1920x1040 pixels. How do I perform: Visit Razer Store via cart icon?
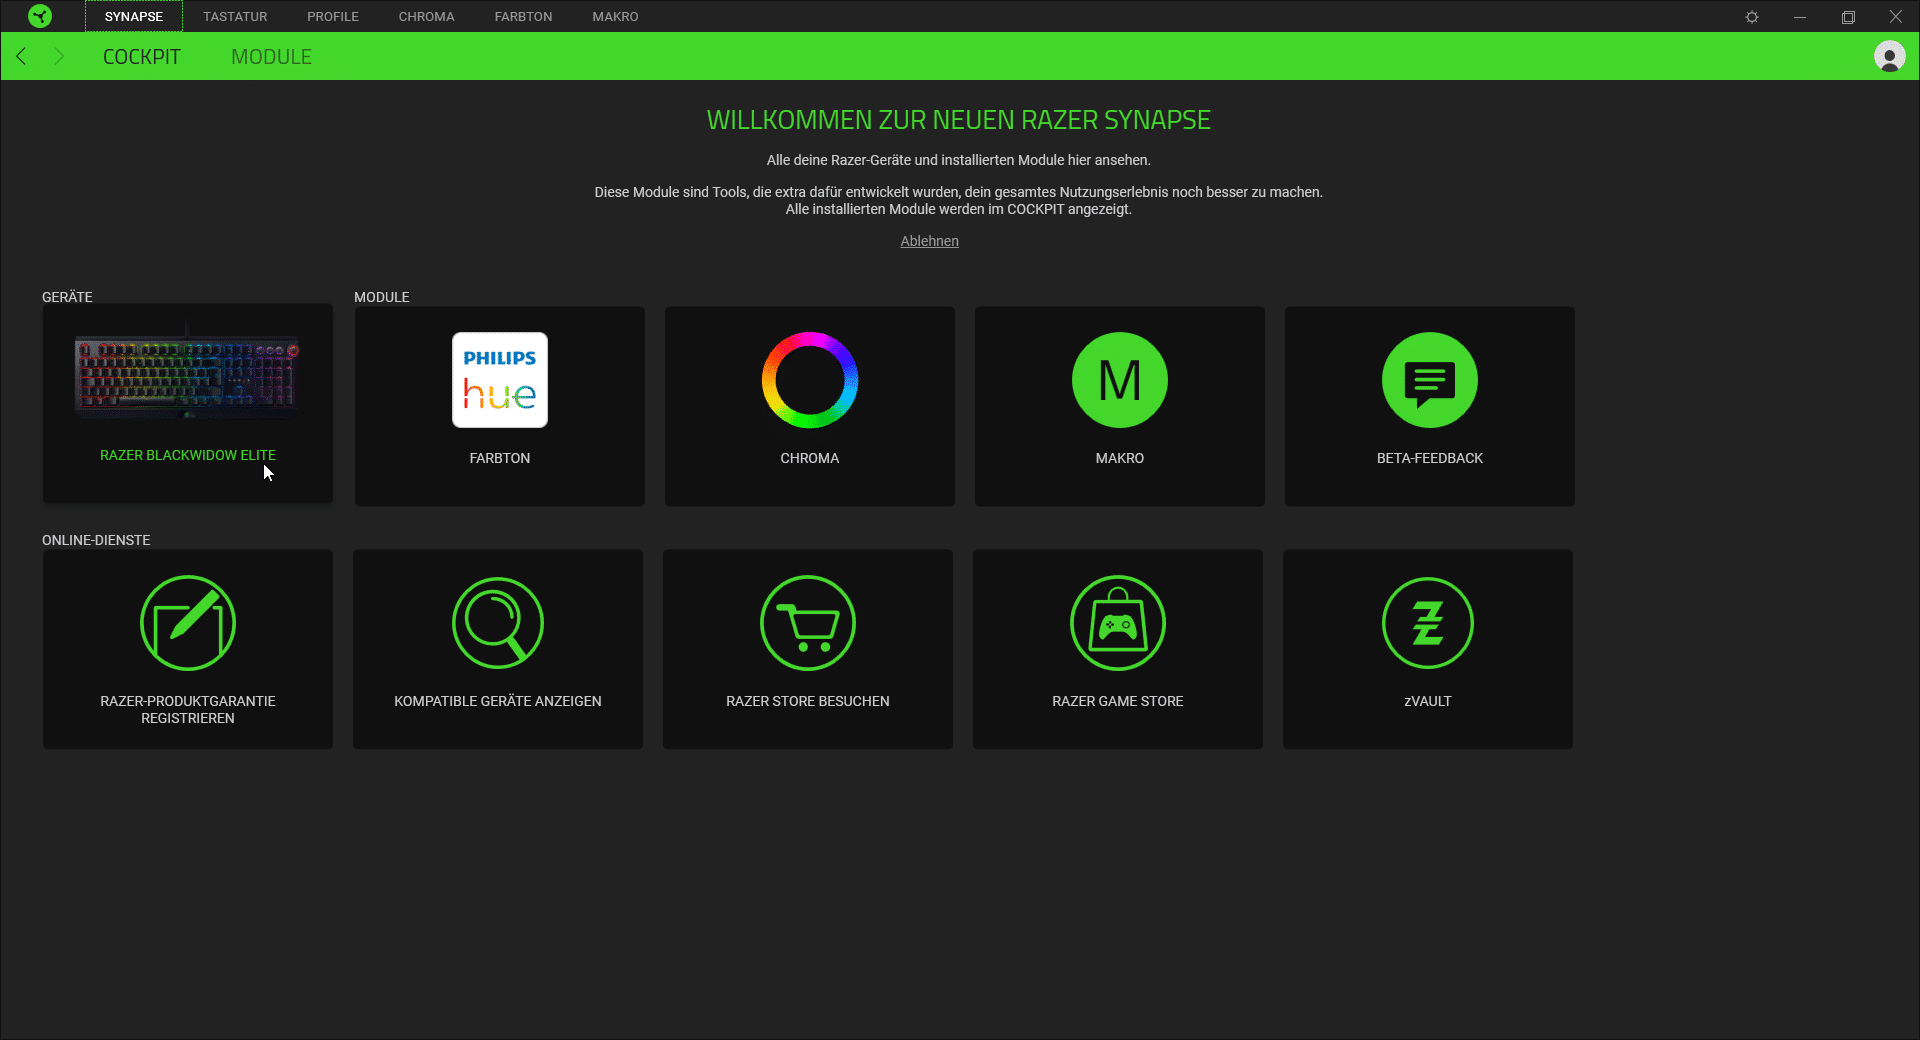click(807, 623)
